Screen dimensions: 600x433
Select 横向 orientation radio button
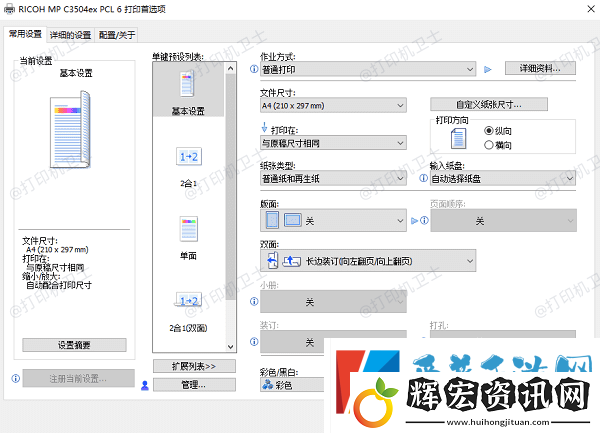point(489,145)
